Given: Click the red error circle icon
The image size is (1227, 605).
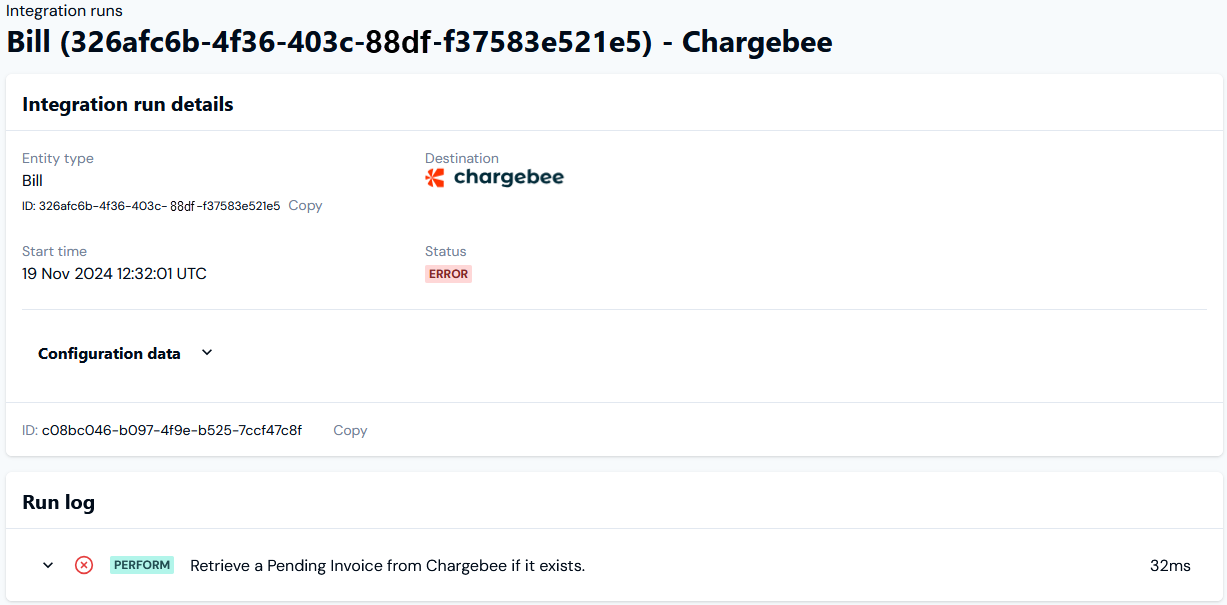Looking at the screenshot, I should [x=84, y=565].
